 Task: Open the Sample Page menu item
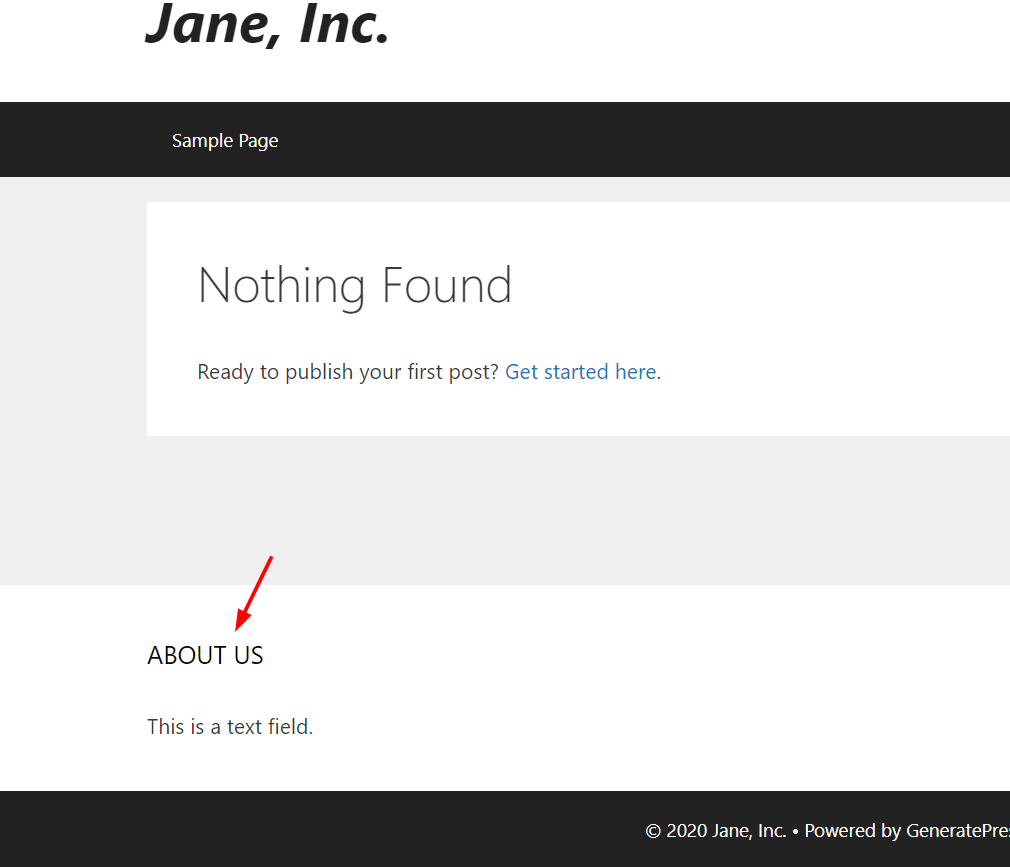click(x=225, y=140)
